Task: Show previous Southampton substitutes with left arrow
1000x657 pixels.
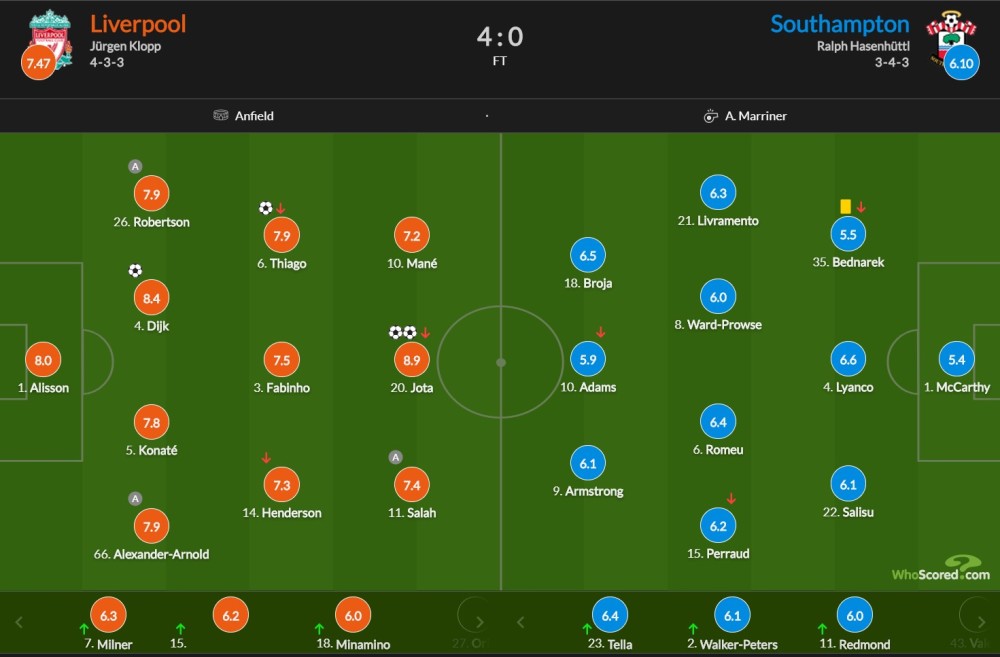Action: point(520,622)
